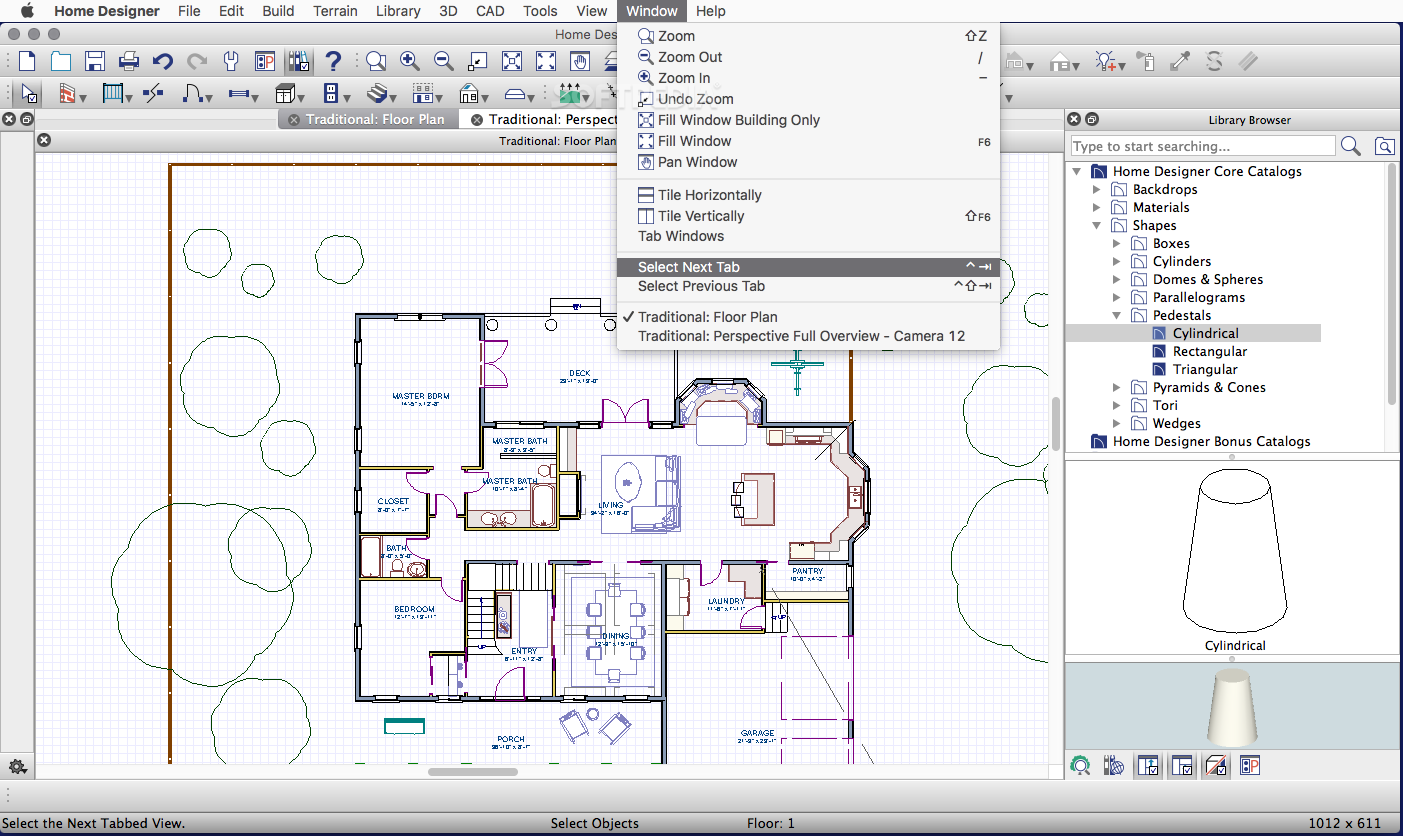Click the library search input field
This screenshot has width=1403, height=836.
coord(1202,146)
